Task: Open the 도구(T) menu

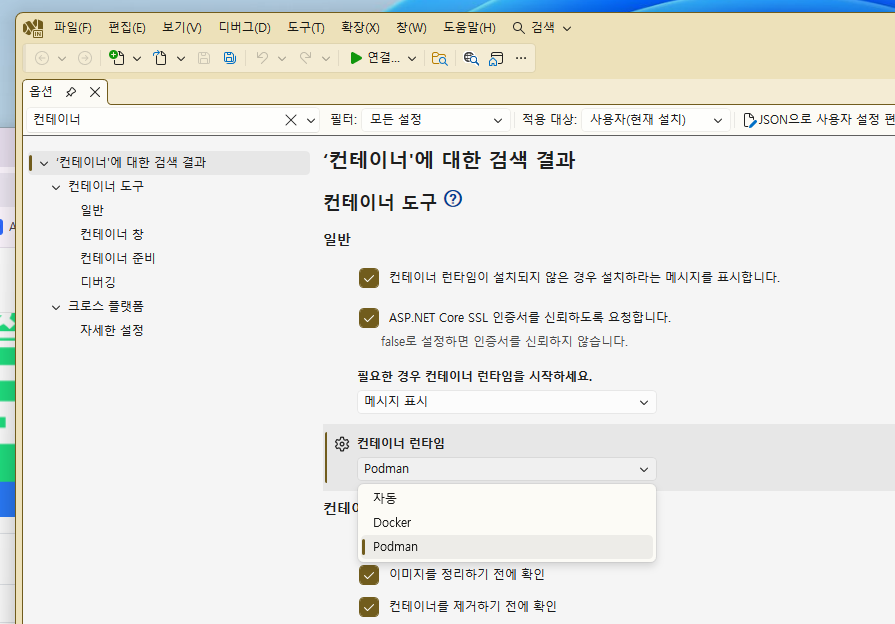Action: pyautogui.click(x=305, y=28)
